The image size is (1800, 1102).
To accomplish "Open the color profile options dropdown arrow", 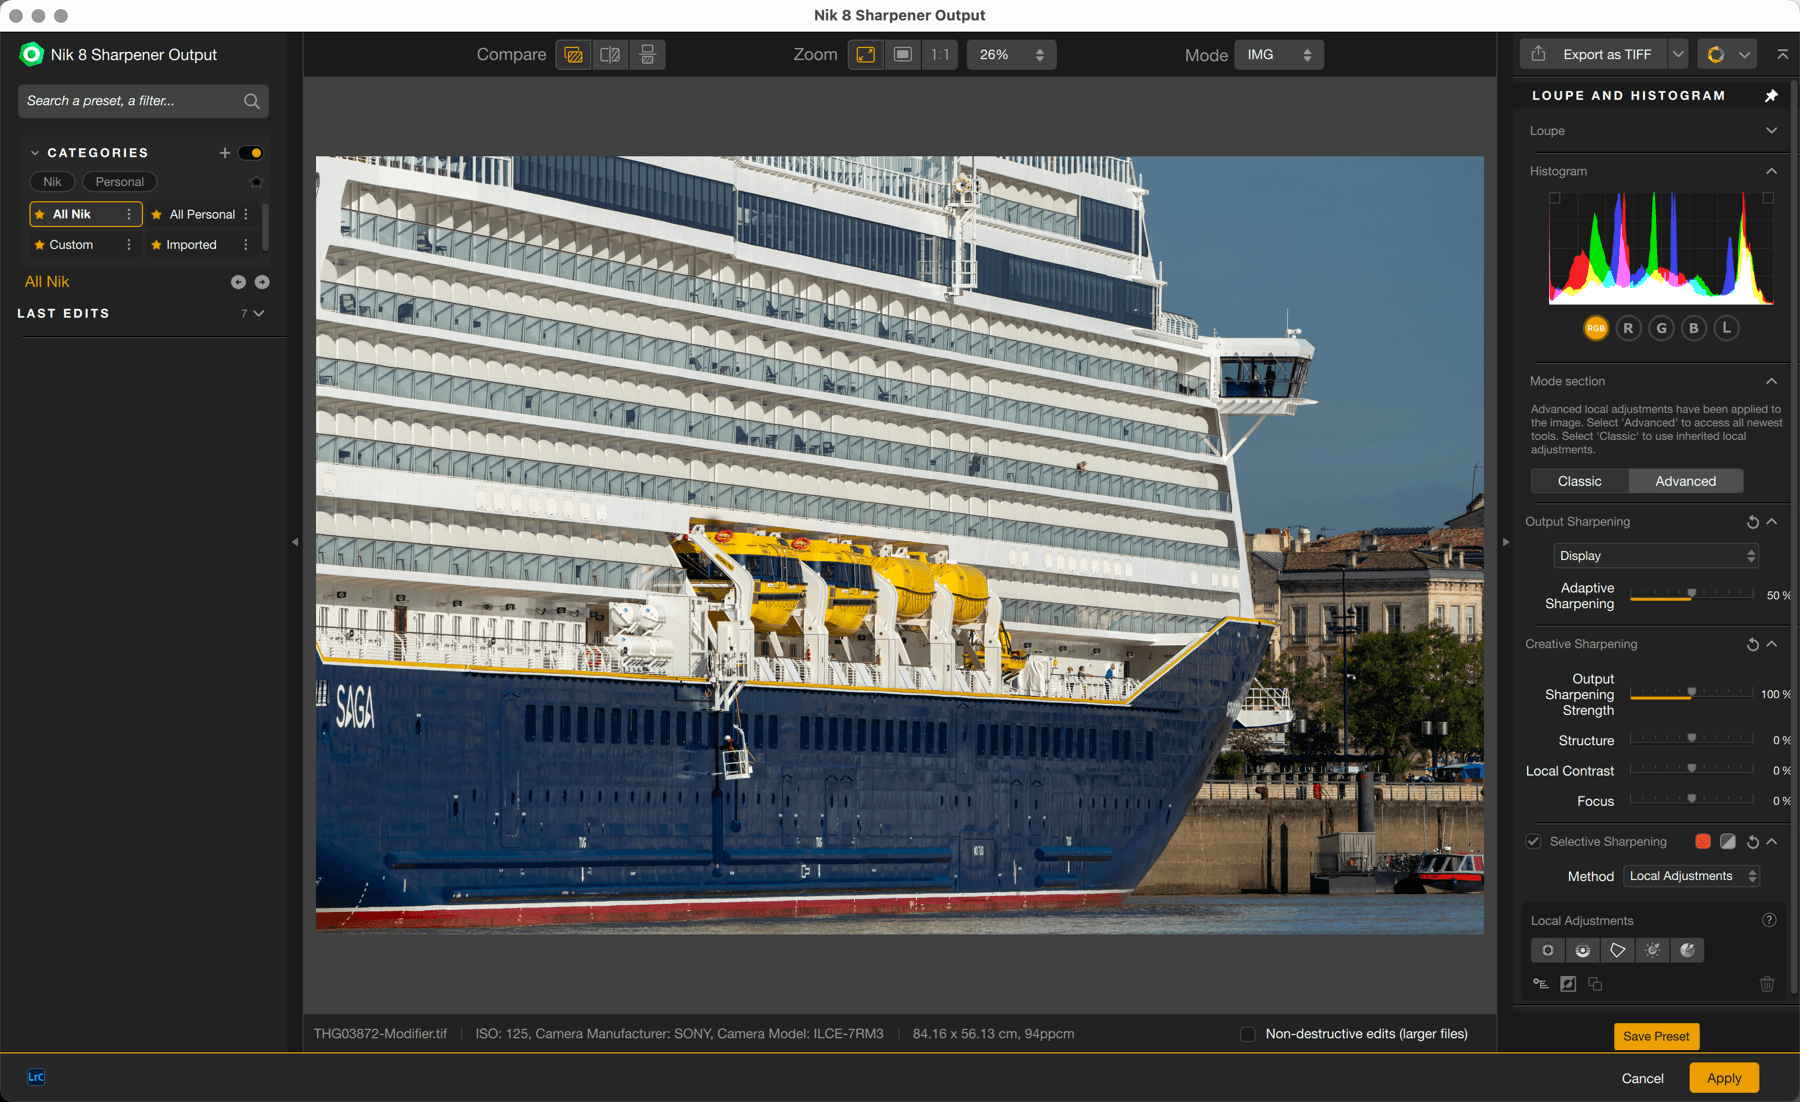I will (1745, 55).
